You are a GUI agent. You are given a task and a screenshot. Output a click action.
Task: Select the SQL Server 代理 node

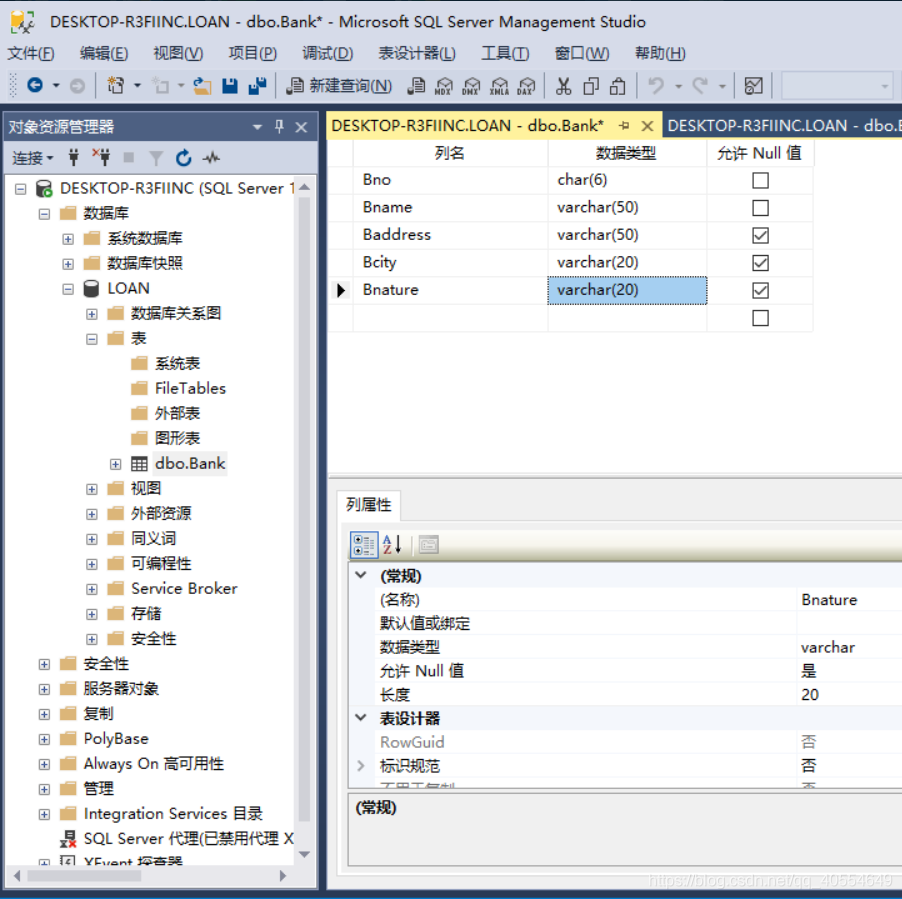(x=188, y=839)
